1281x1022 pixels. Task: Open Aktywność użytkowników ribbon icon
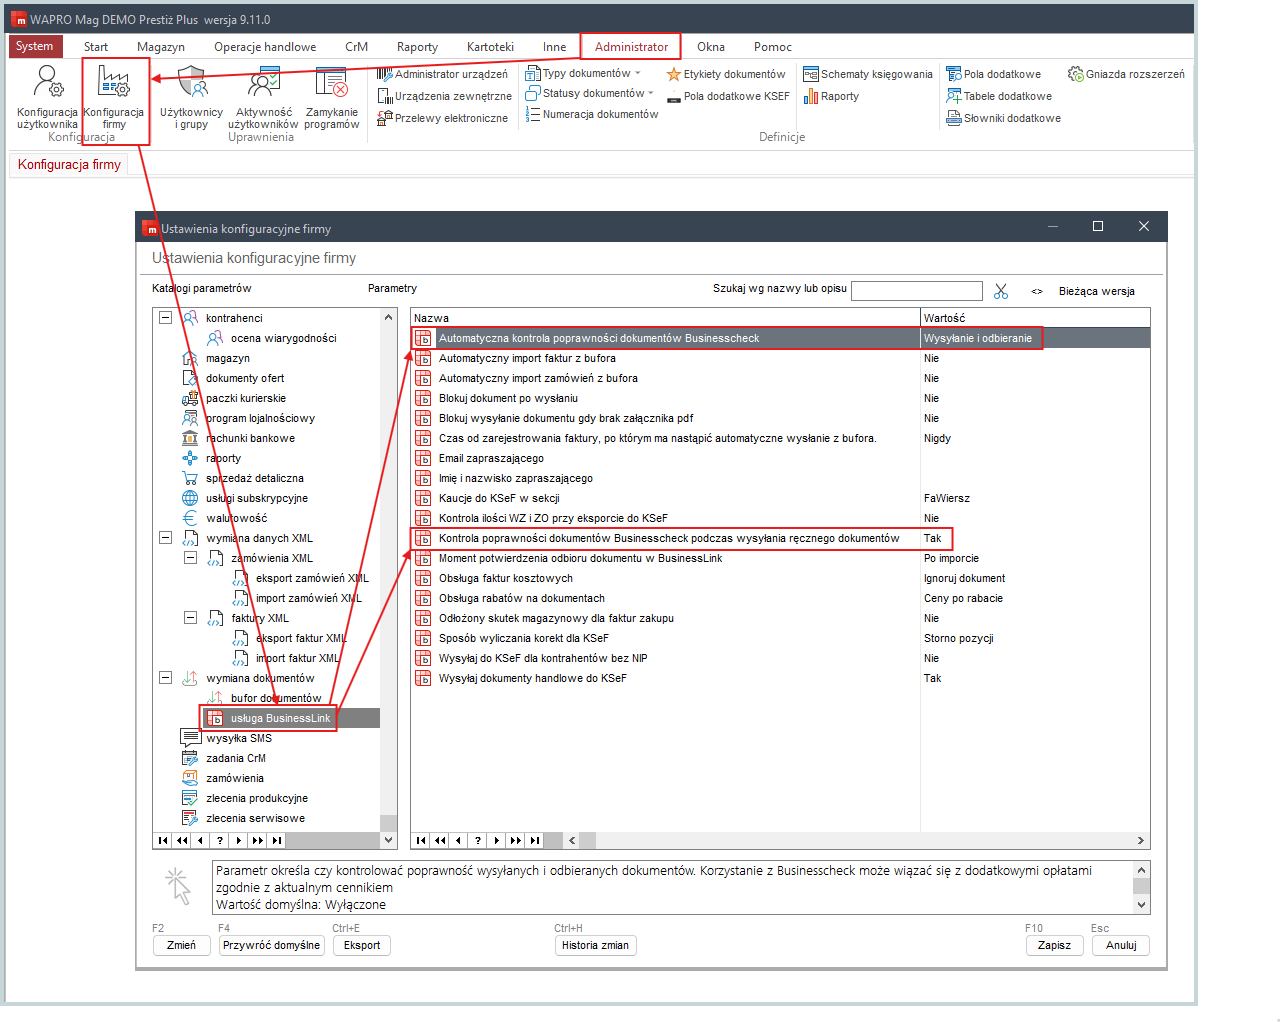[263, 98]
